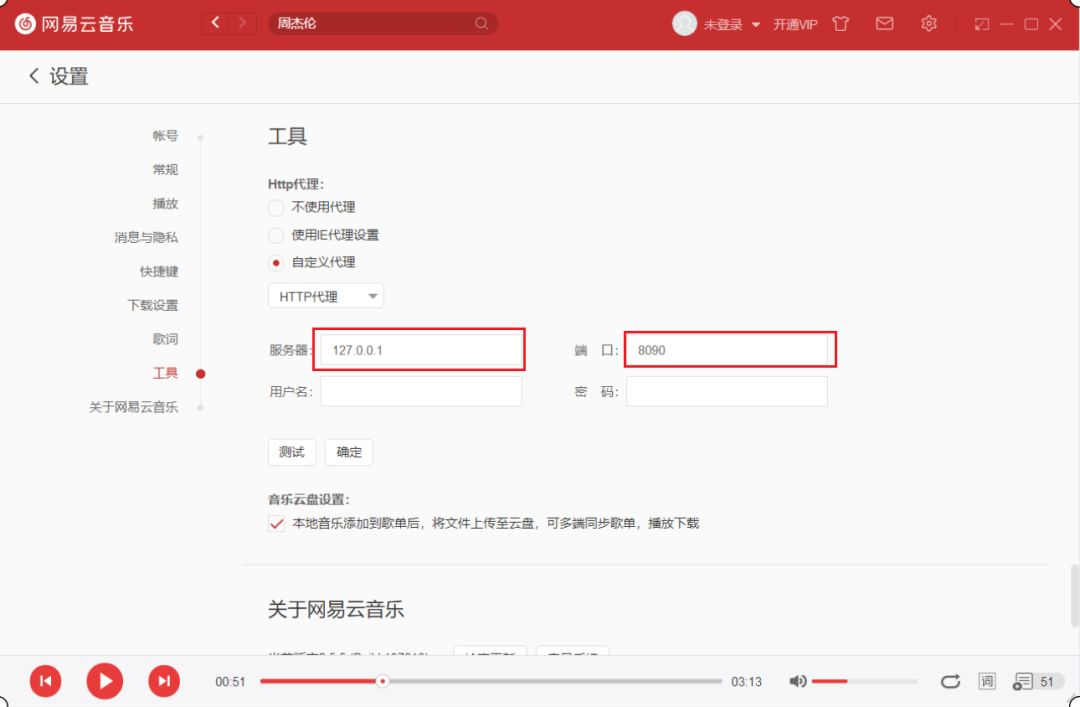Switch to mini mode icon

click(x=982, y=24)
